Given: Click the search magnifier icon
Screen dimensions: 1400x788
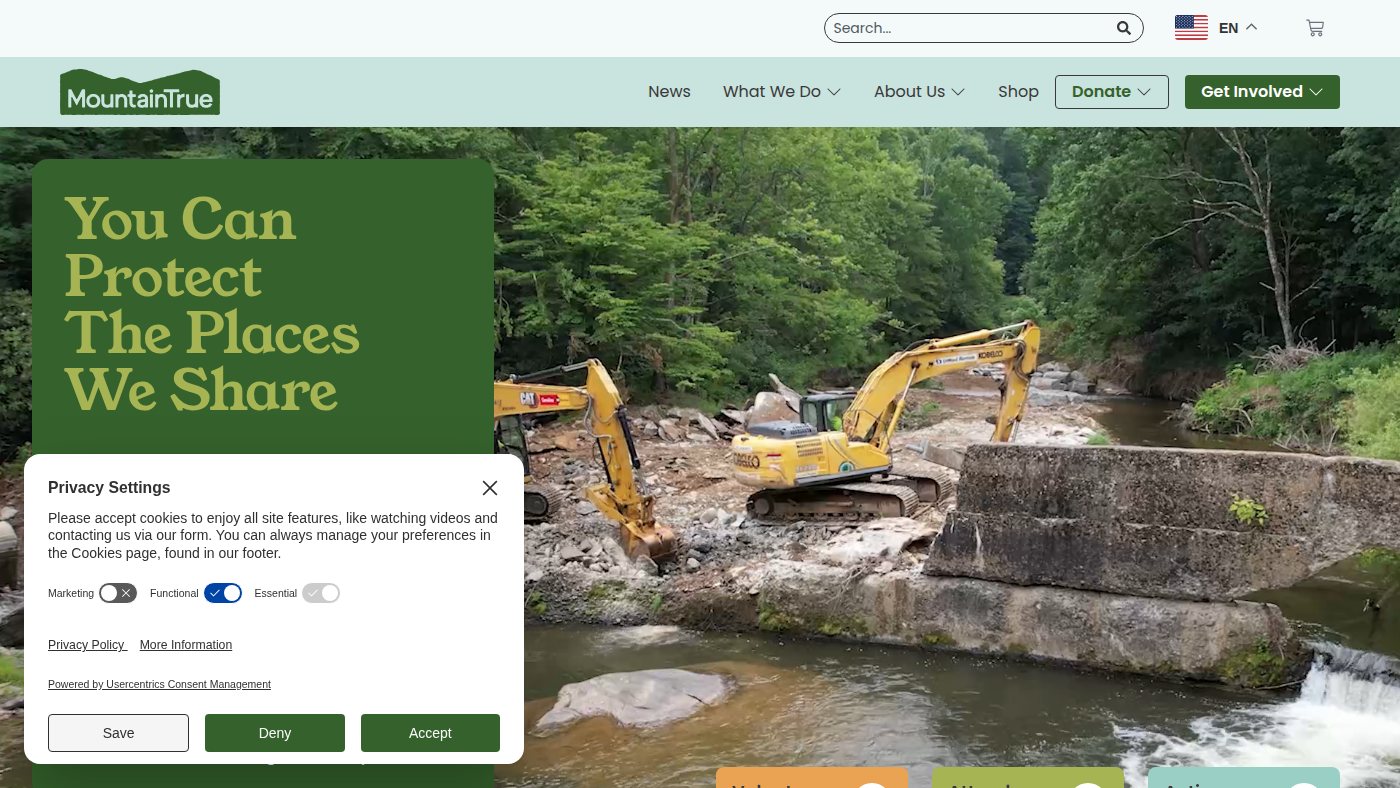Looking at the screenshot, I should (1124, 28).
